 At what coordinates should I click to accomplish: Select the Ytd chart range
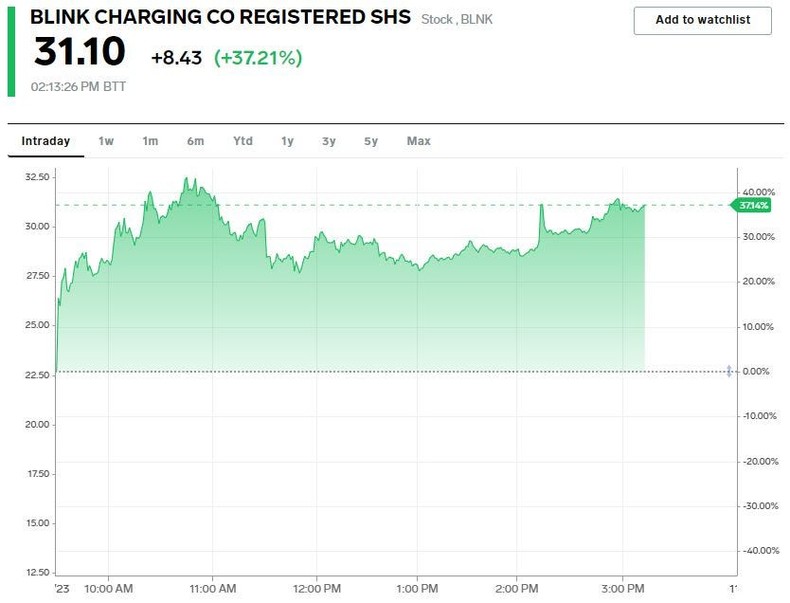[243, 141]
